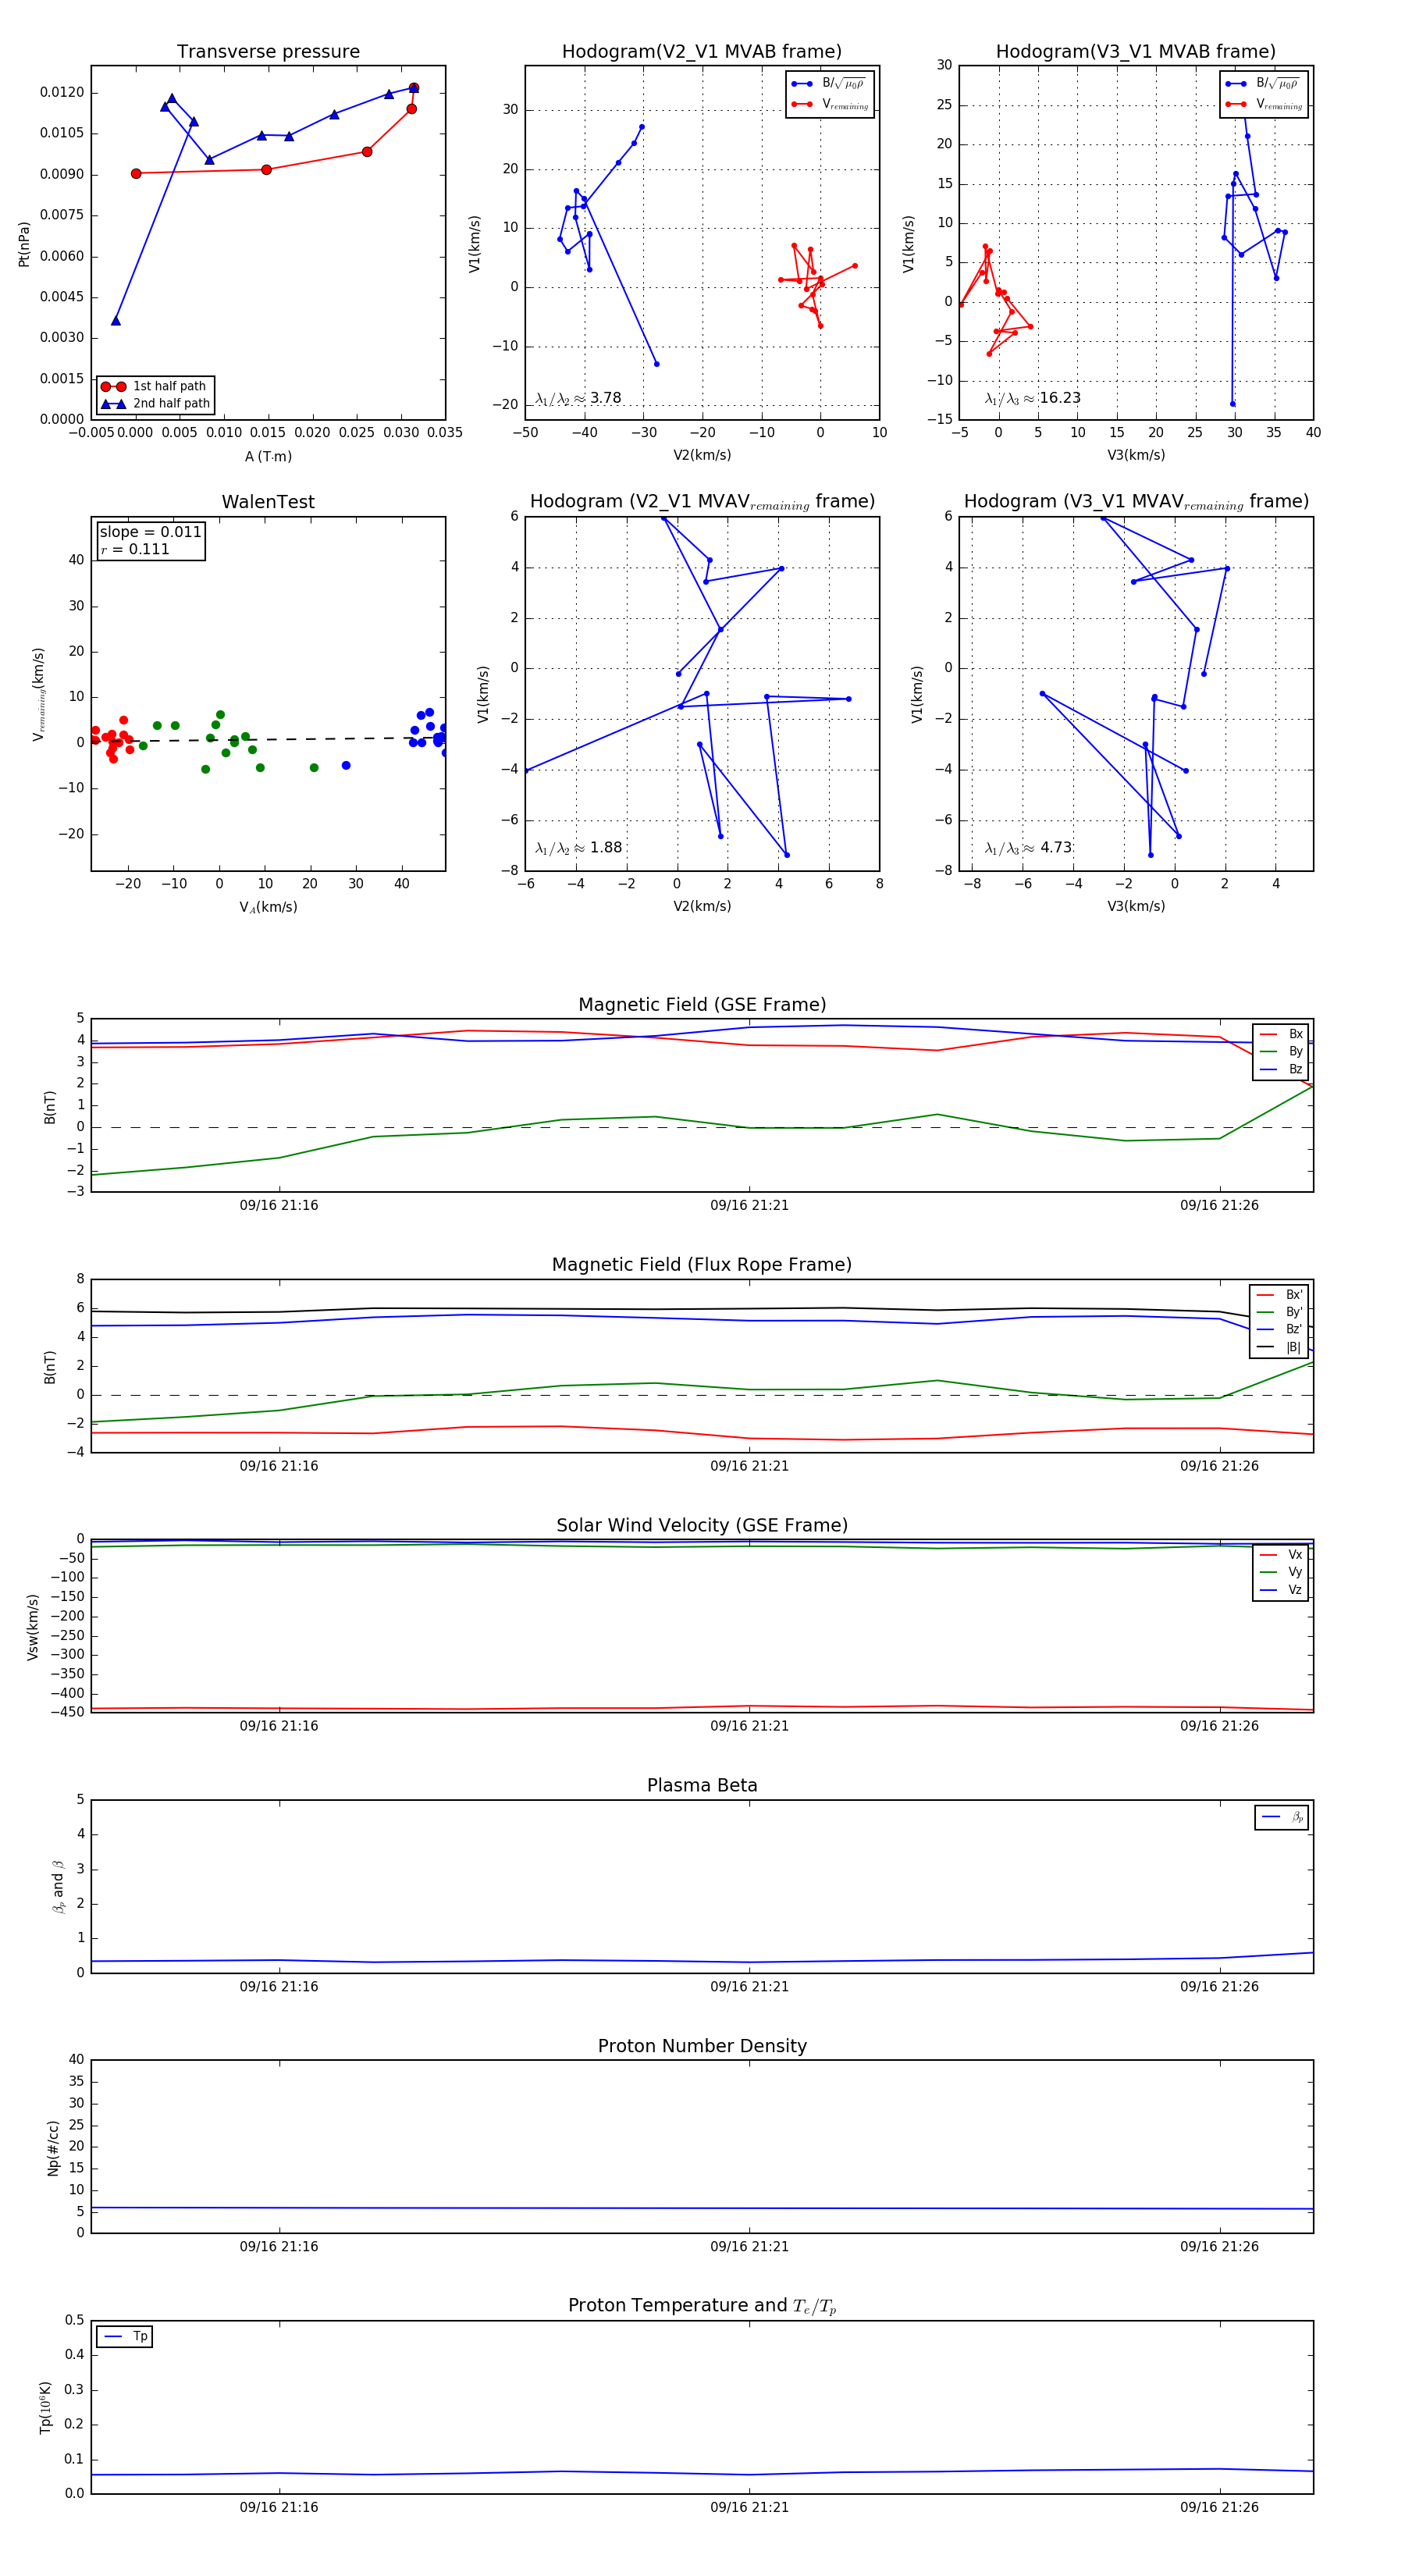
Task: Select the "By'" legend entry in Flux Rope plot
Action: (x=1279, y=1312)
